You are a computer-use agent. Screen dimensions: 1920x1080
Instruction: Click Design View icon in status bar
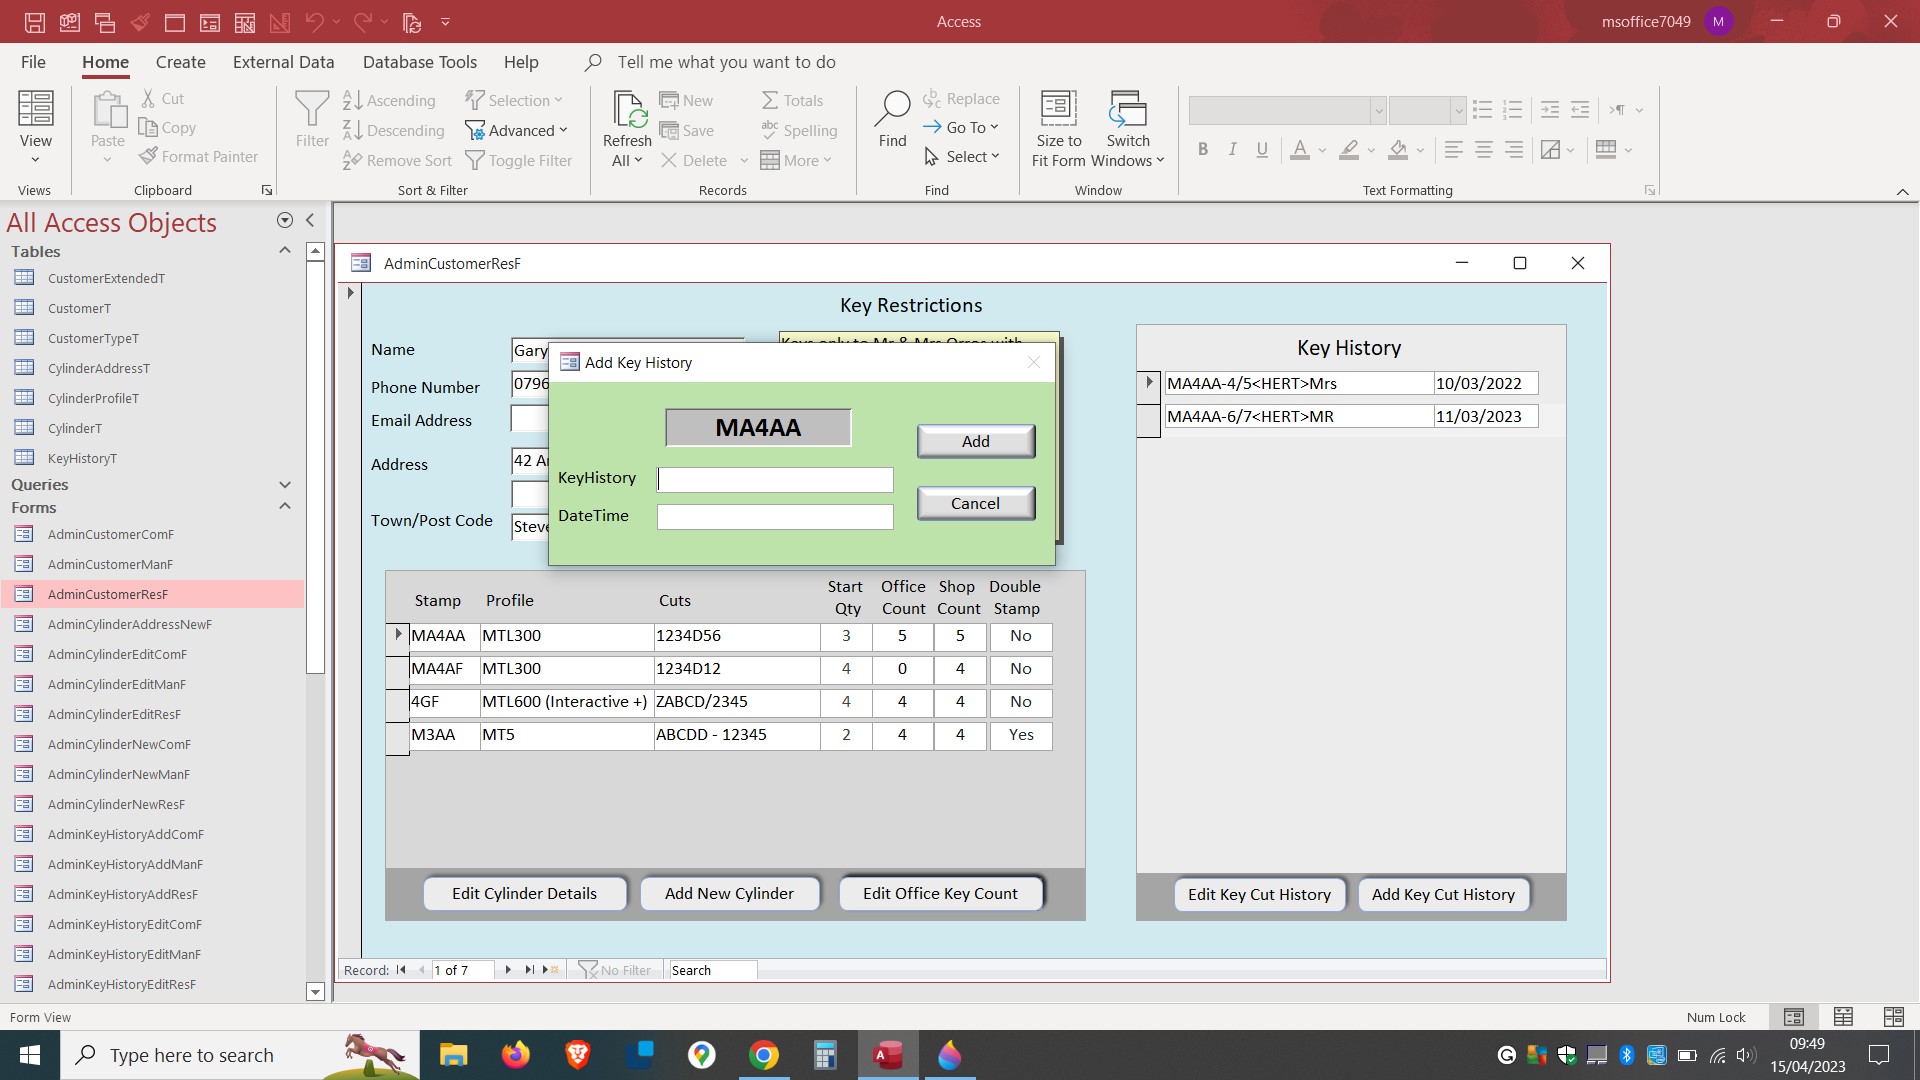1893,1017
